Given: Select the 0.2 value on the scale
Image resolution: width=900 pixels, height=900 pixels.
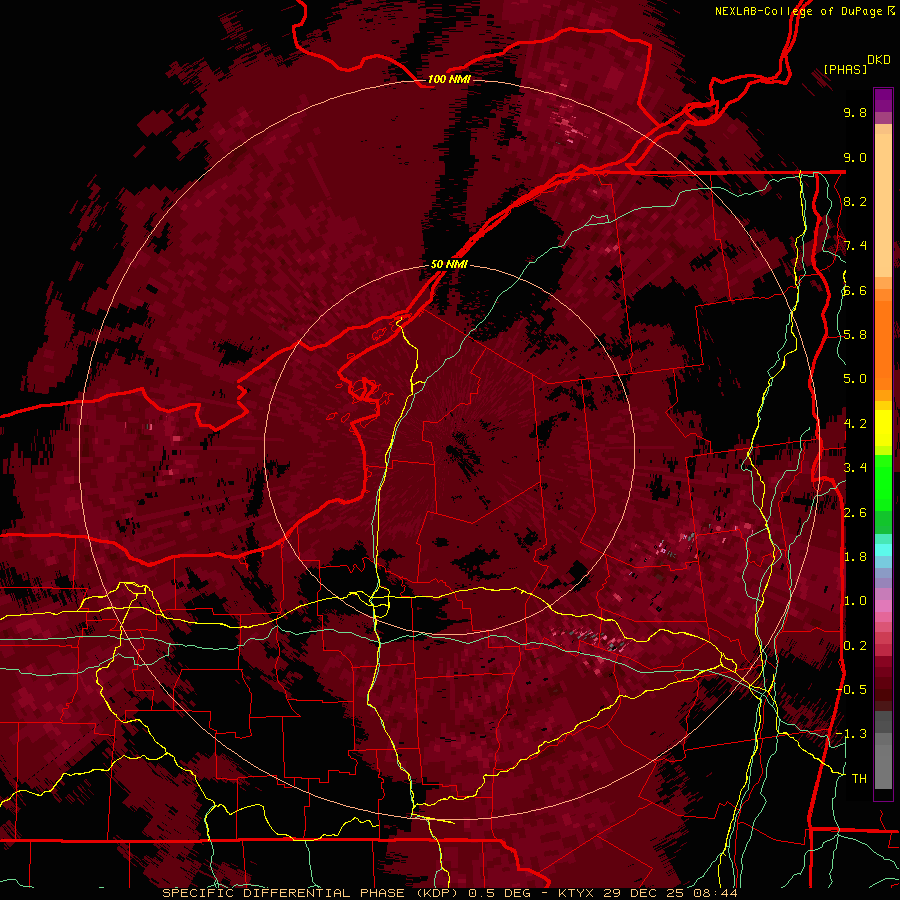Looking at the screenshot, I should [855, 646].
